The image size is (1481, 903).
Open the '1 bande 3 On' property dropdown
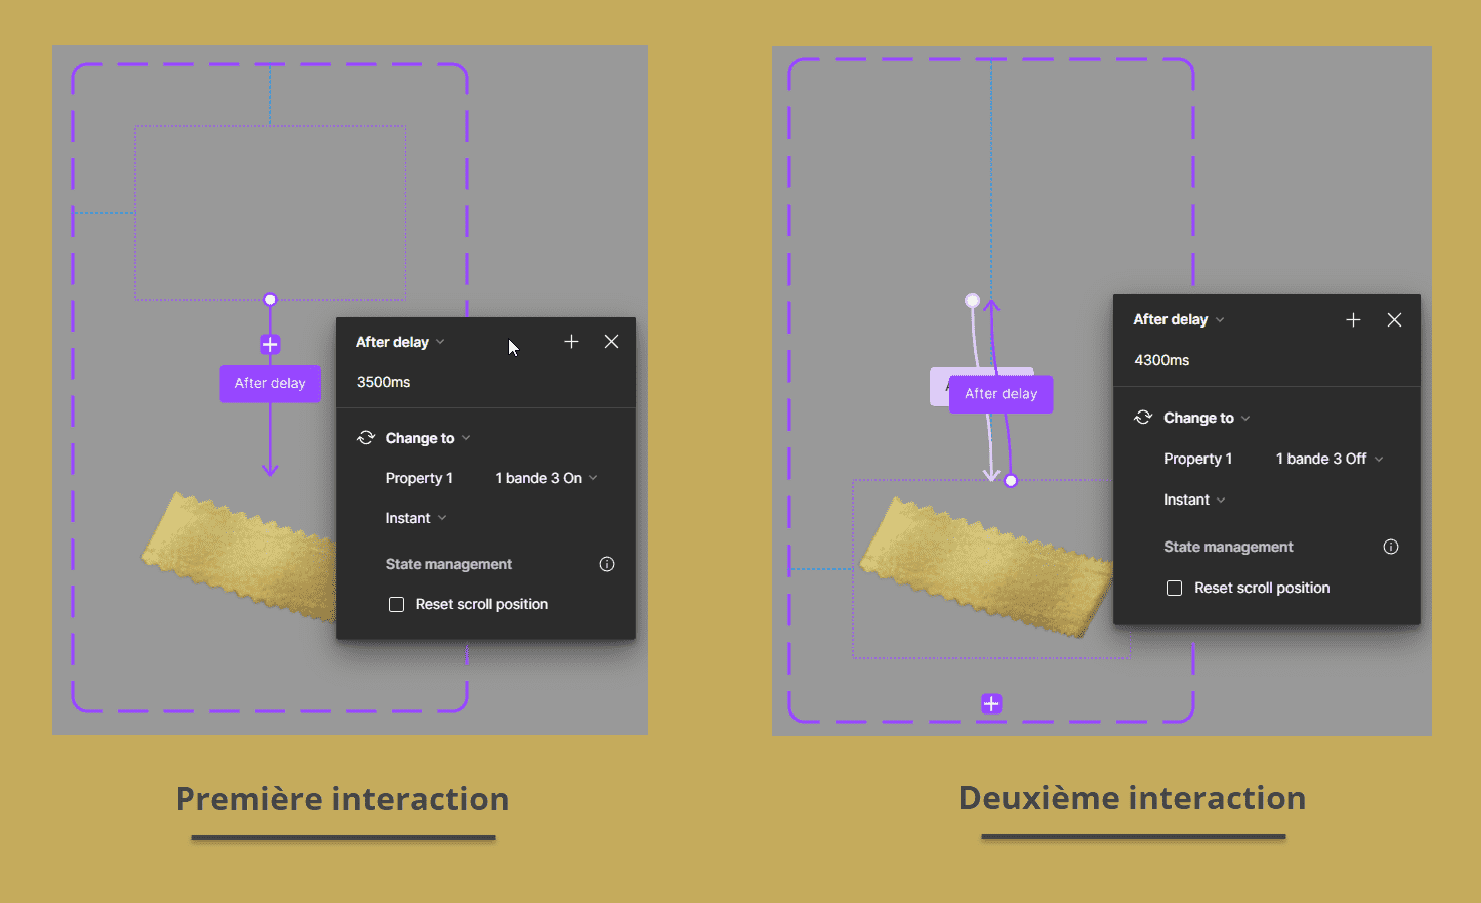546,479
